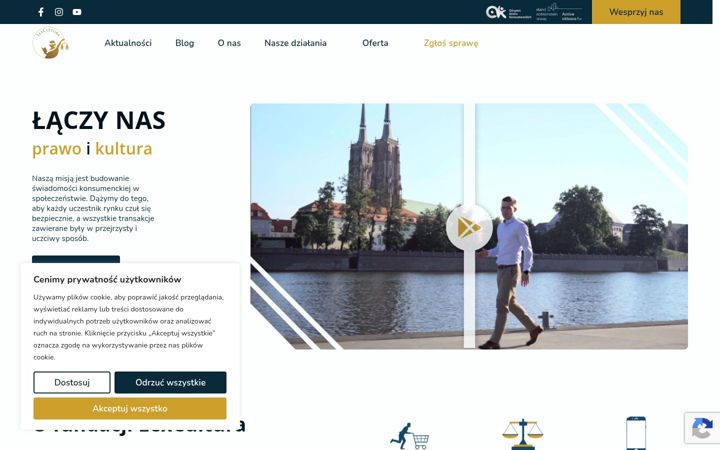Click the justice scales icon
This screenshot has height=450, width=720.
tap(523, 433)
